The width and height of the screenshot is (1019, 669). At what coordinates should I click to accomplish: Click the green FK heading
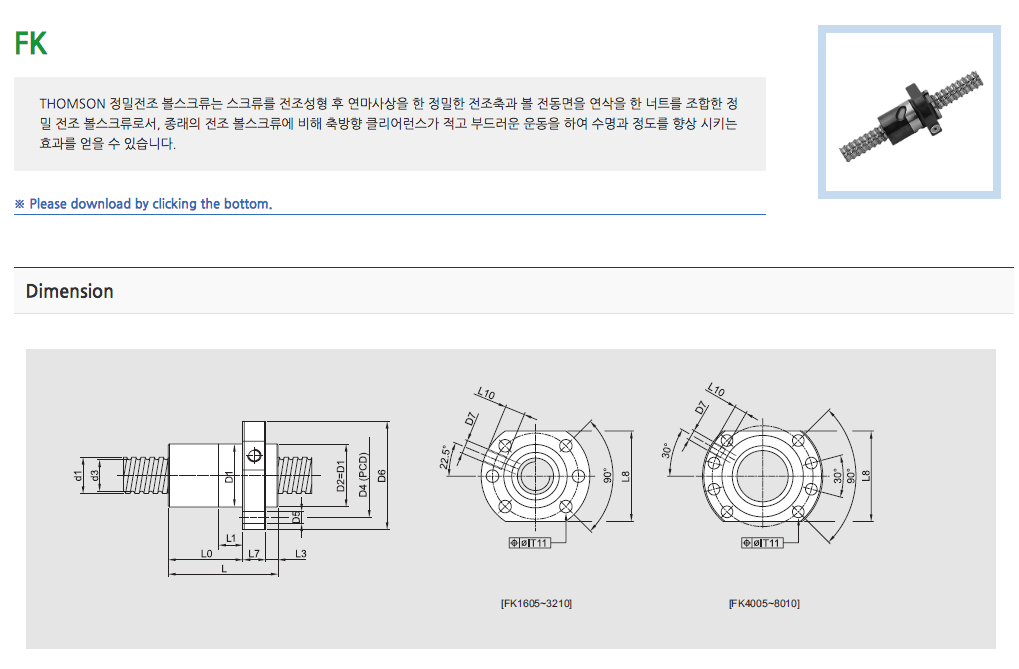[31, 45]
